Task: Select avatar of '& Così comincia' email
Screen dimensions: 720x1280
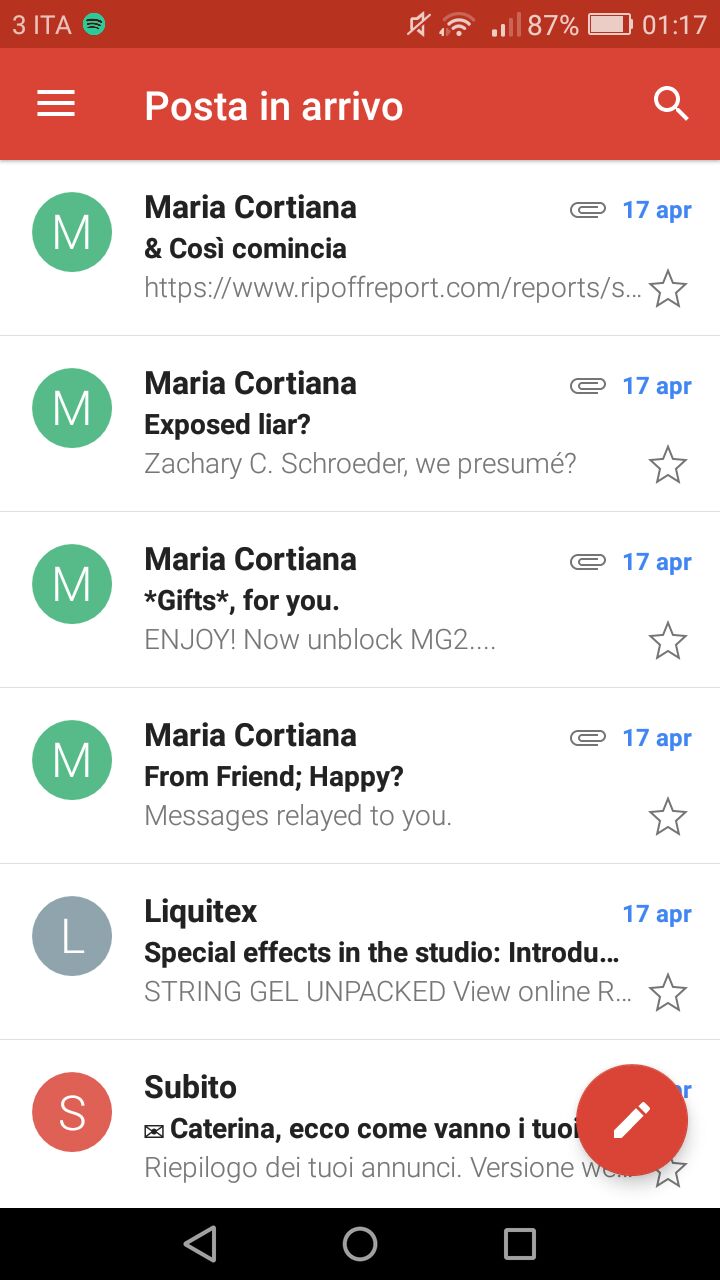Action: point(72,232)
